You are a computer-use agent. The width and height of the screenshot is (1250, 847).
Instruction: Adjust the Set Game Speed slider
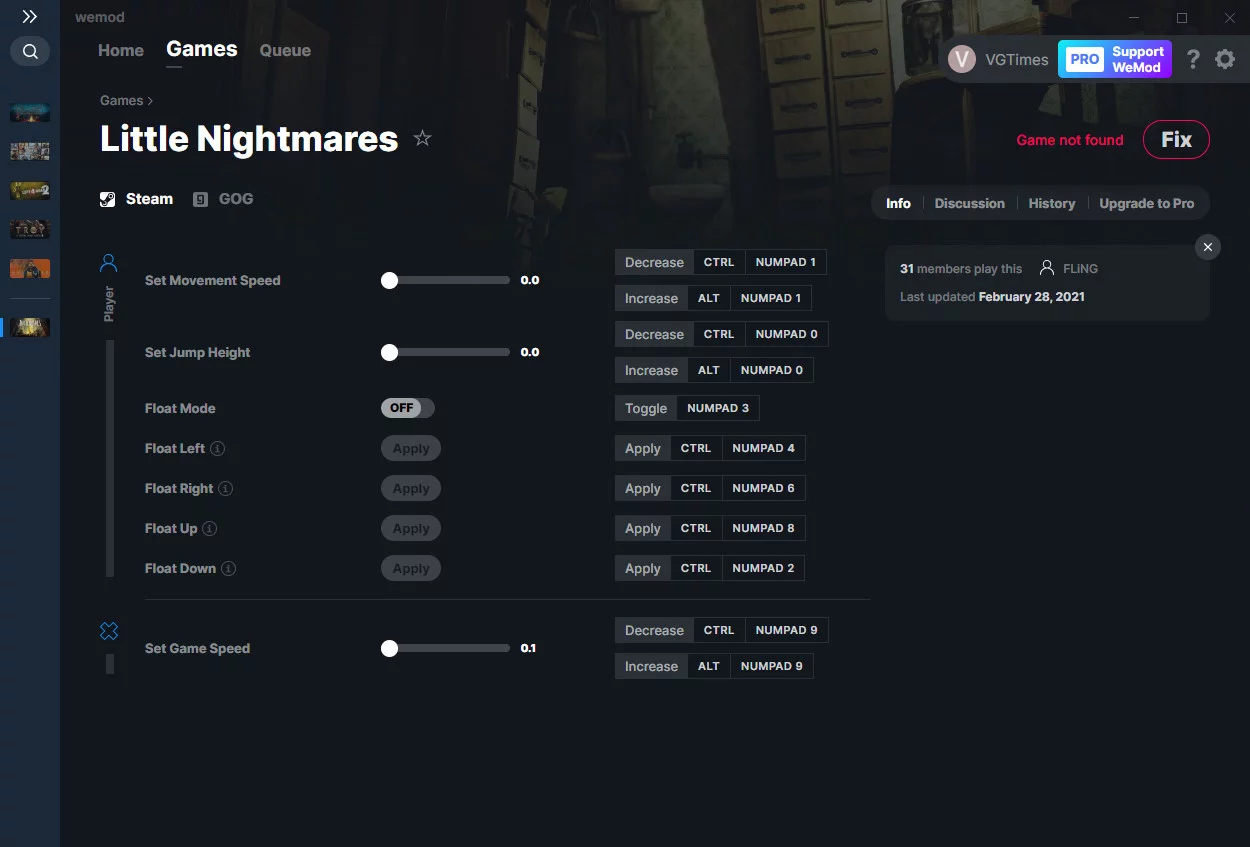click(446, 649)
